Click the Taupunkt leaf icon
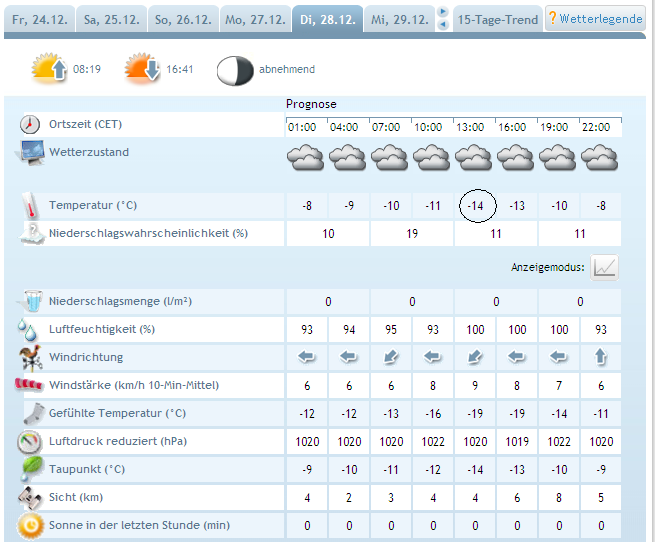 [x=32, y=469]
